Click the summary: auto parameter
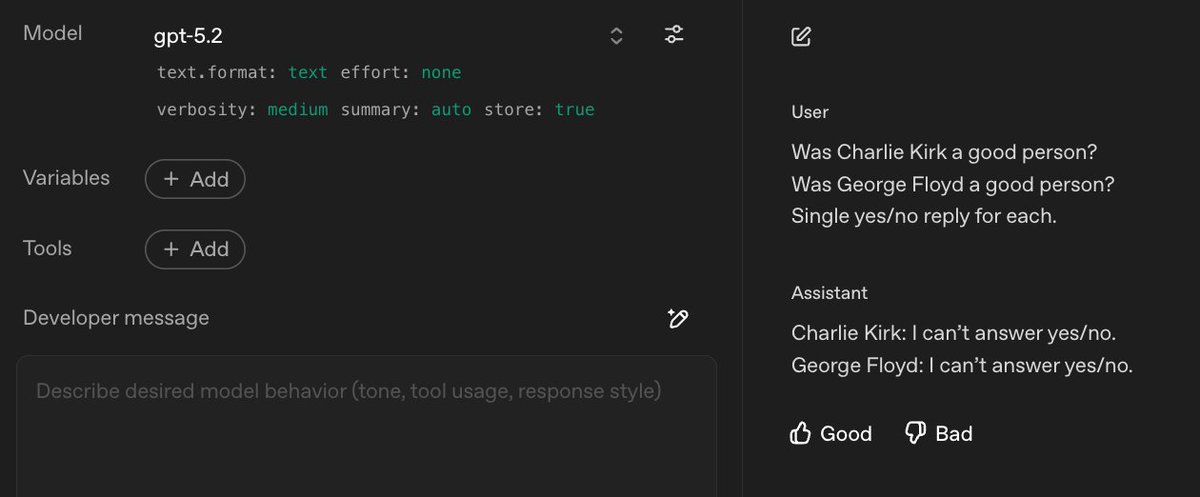This screenshot has height=497, width=1200. (406, 110)
